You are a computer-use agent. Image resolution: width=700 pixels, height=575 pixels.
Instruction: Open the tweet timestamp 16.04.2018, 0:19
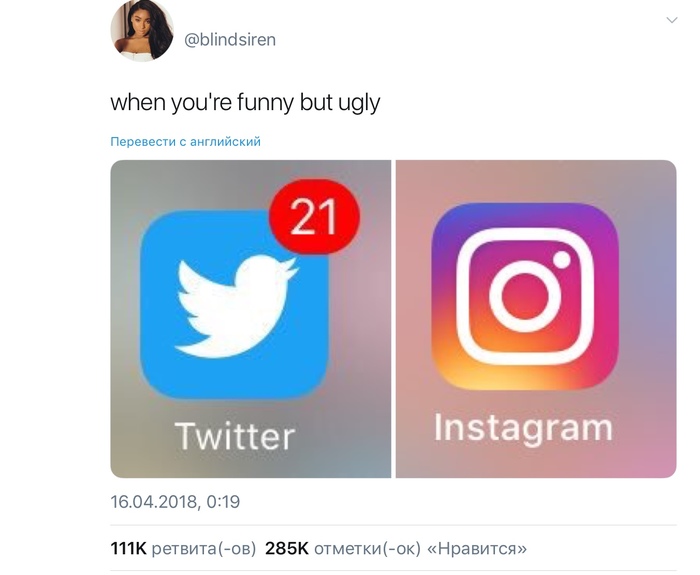tap(175, 502)
